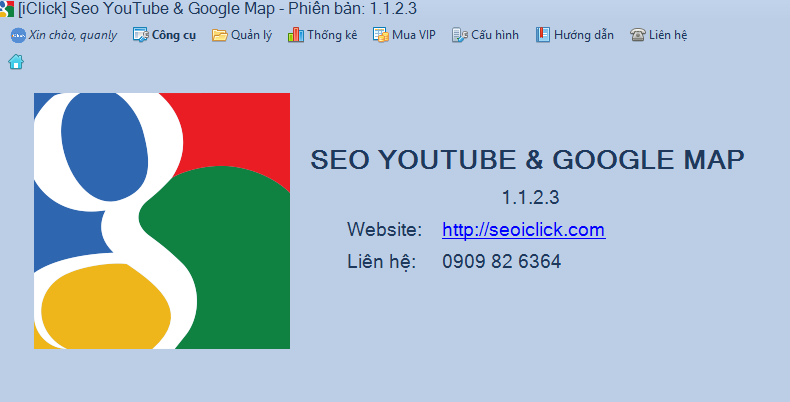
Task: Click the window title text Seo YouTube & Google Map
Action: 173,9
